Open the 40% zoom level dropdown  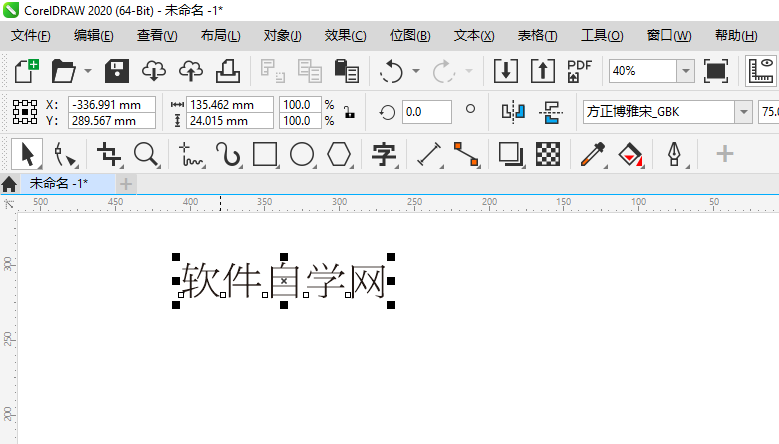pos(686,71)
